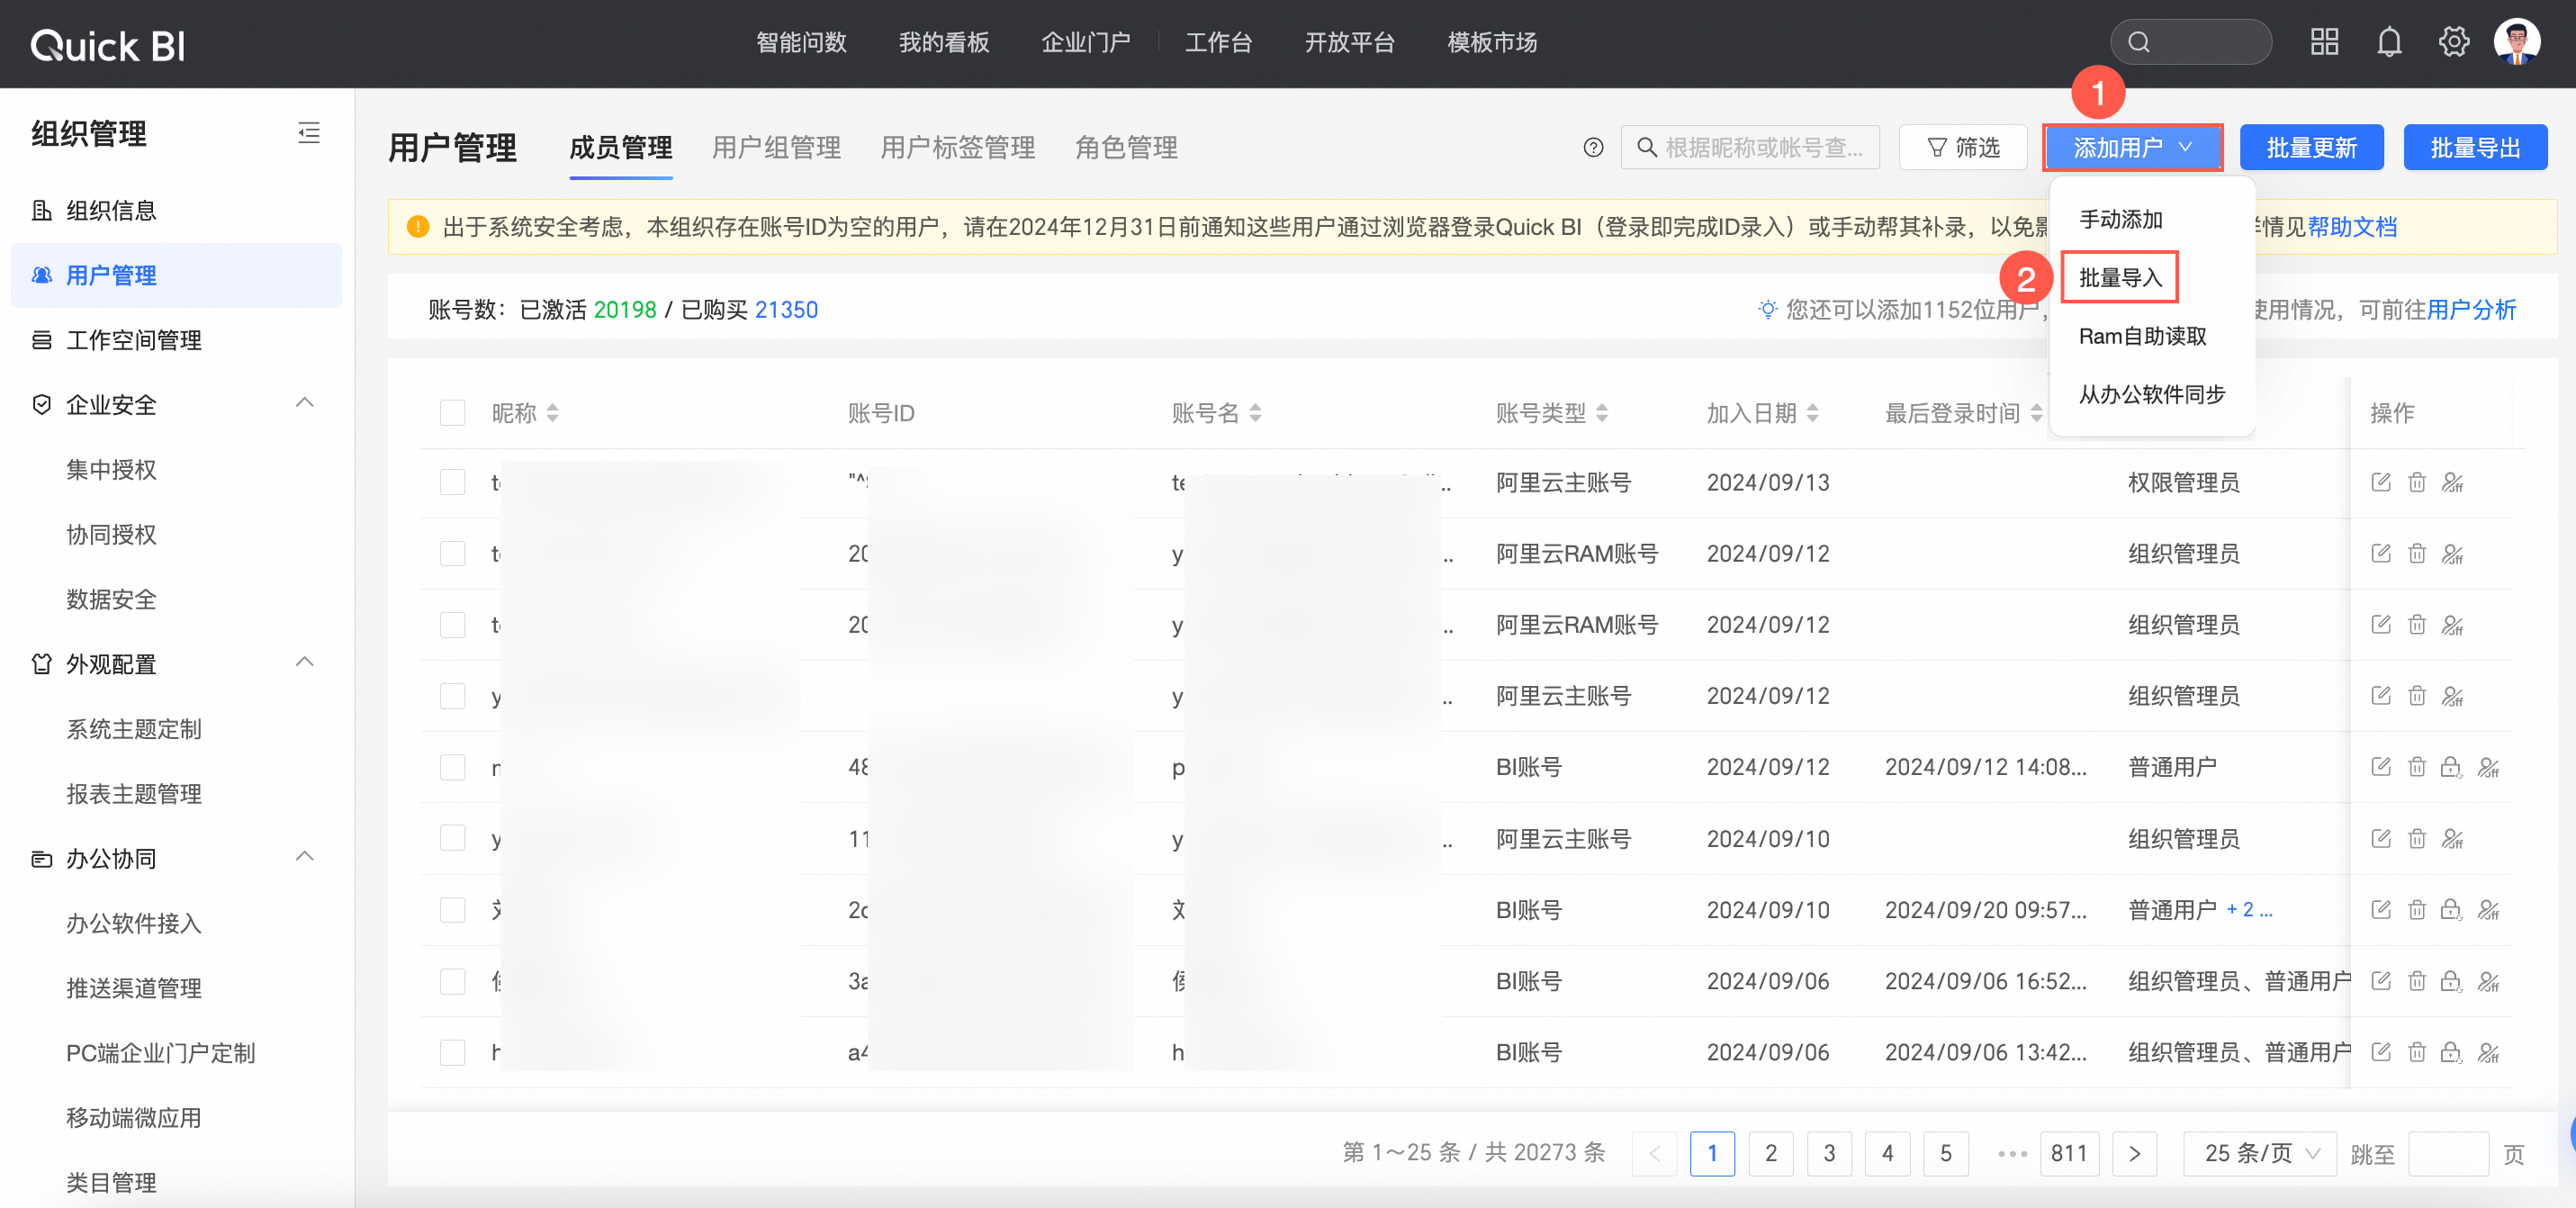Open 工作台 in the top navigation

(1218, 42)
